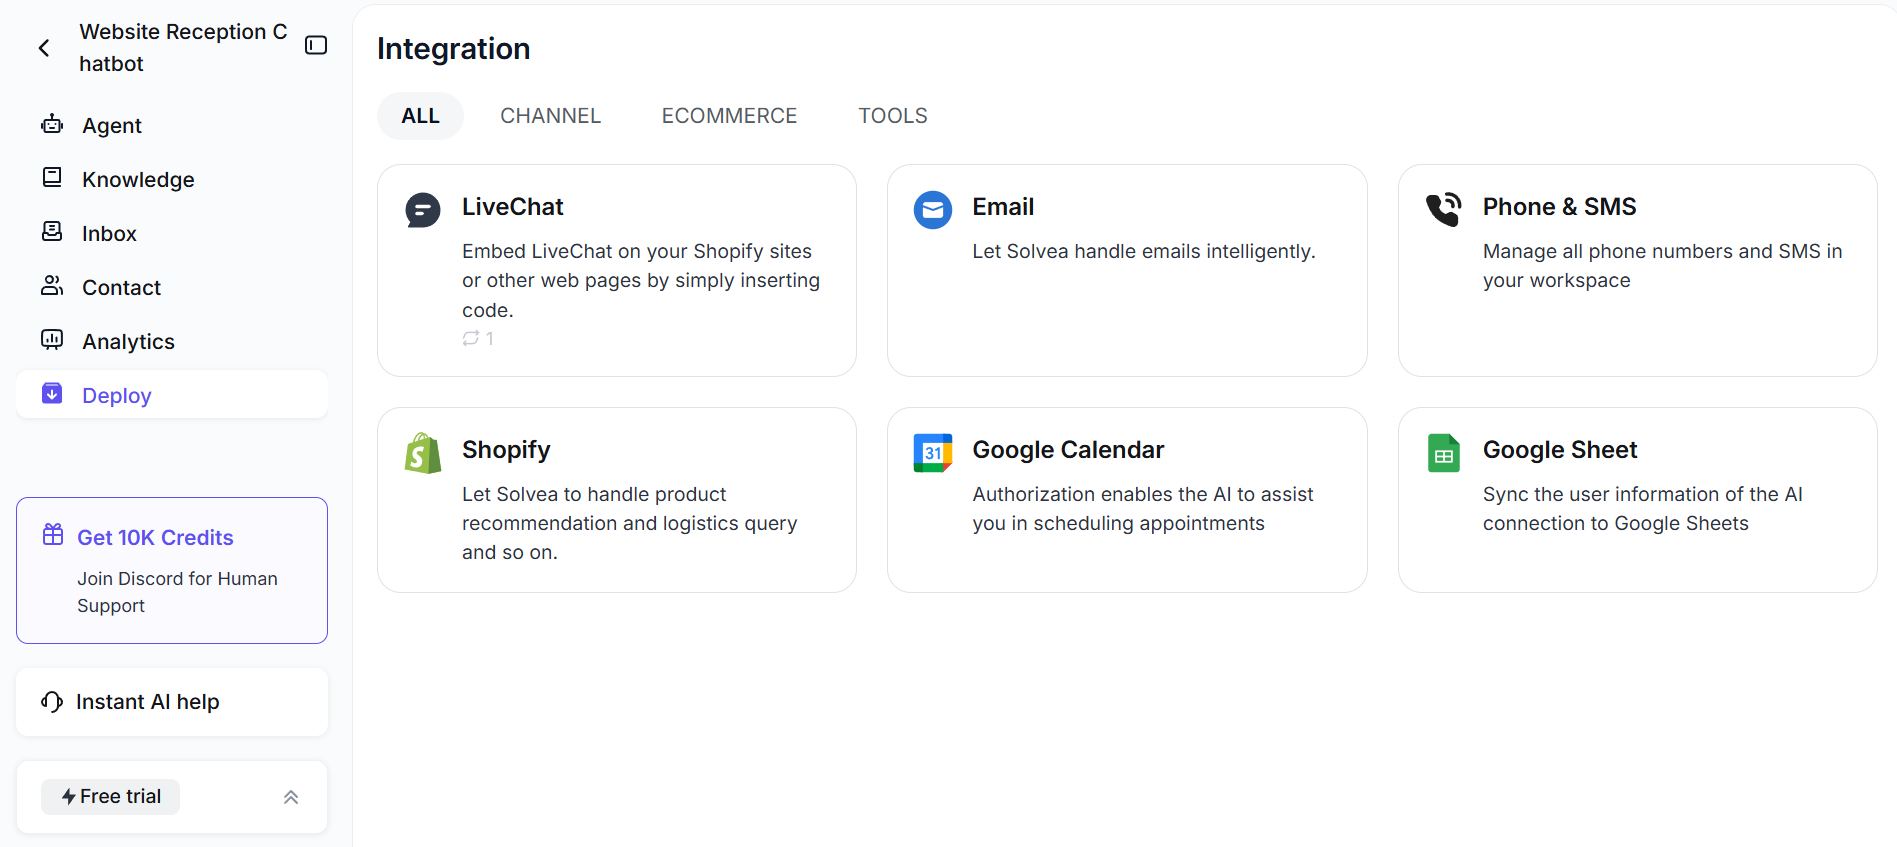Image resolution: width=1897 pixels, height=847 pixels.
Task: Switch to the CHANNEL tab
Action: (550, 116)
